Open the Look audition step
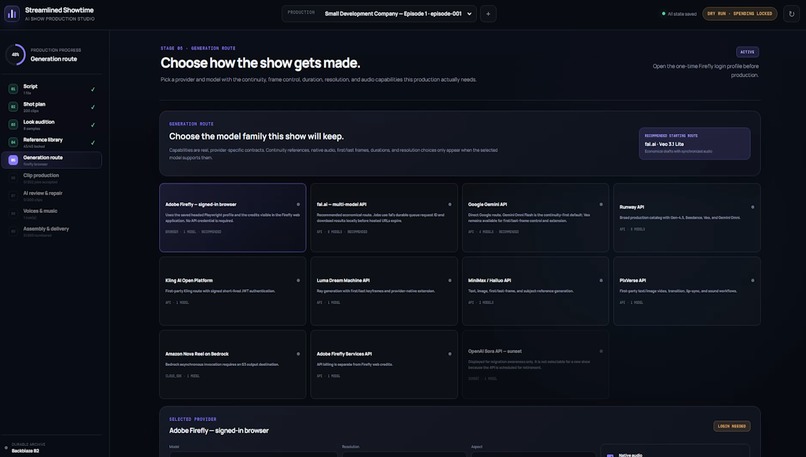The image size is (806, 457). [x=51, y=124]
